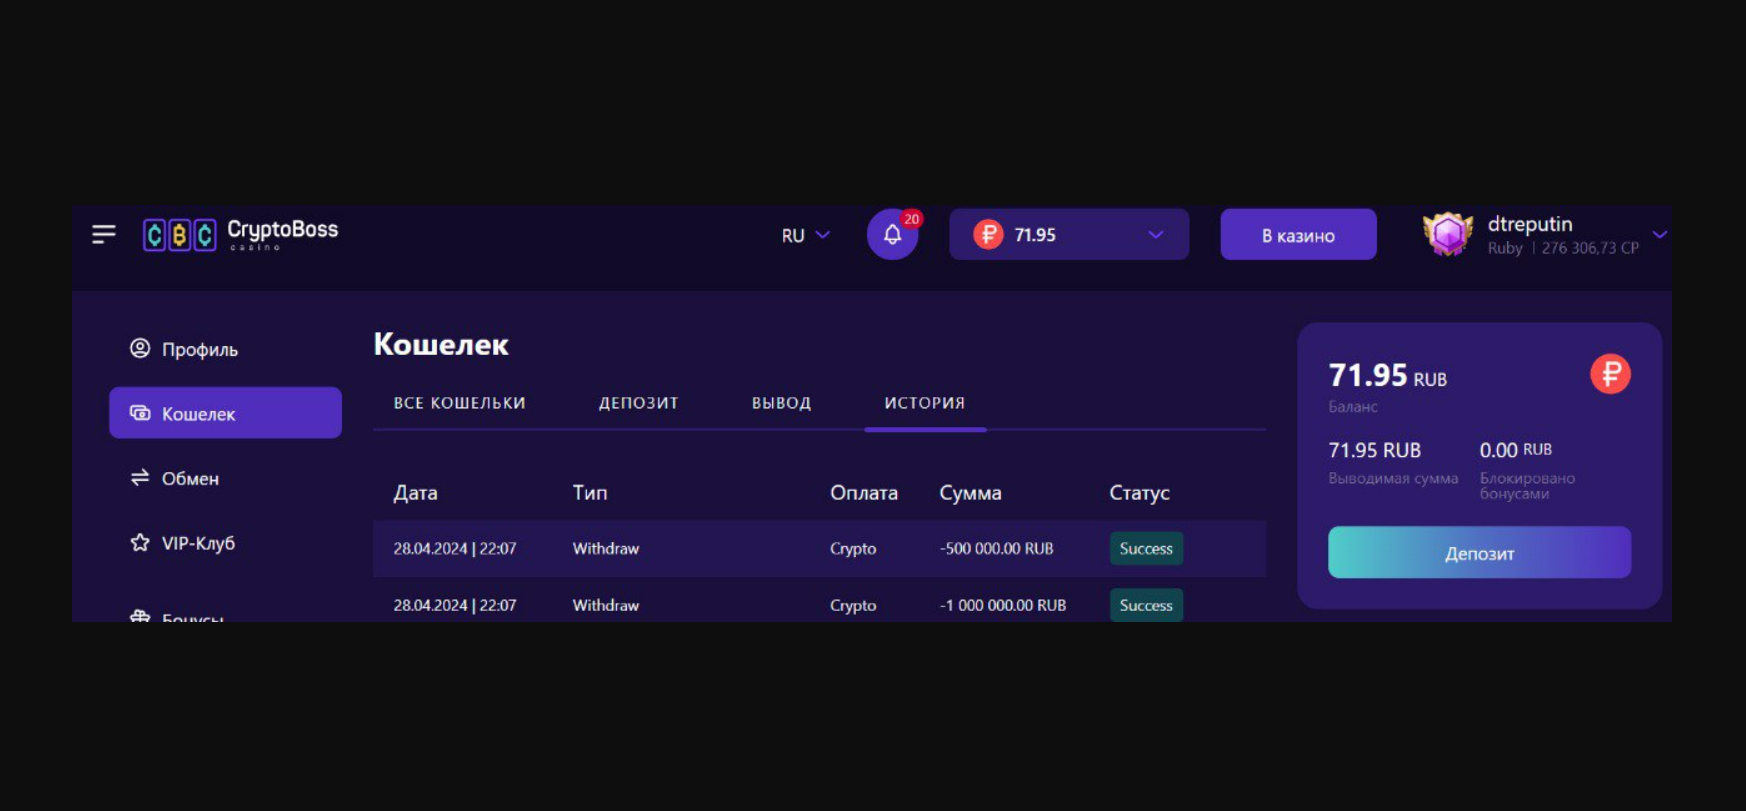Viewport: 1746px width, 811px height.
Task: Click the 0.00 RUB blocked bonuses value
Action: tap(1516, 450)
